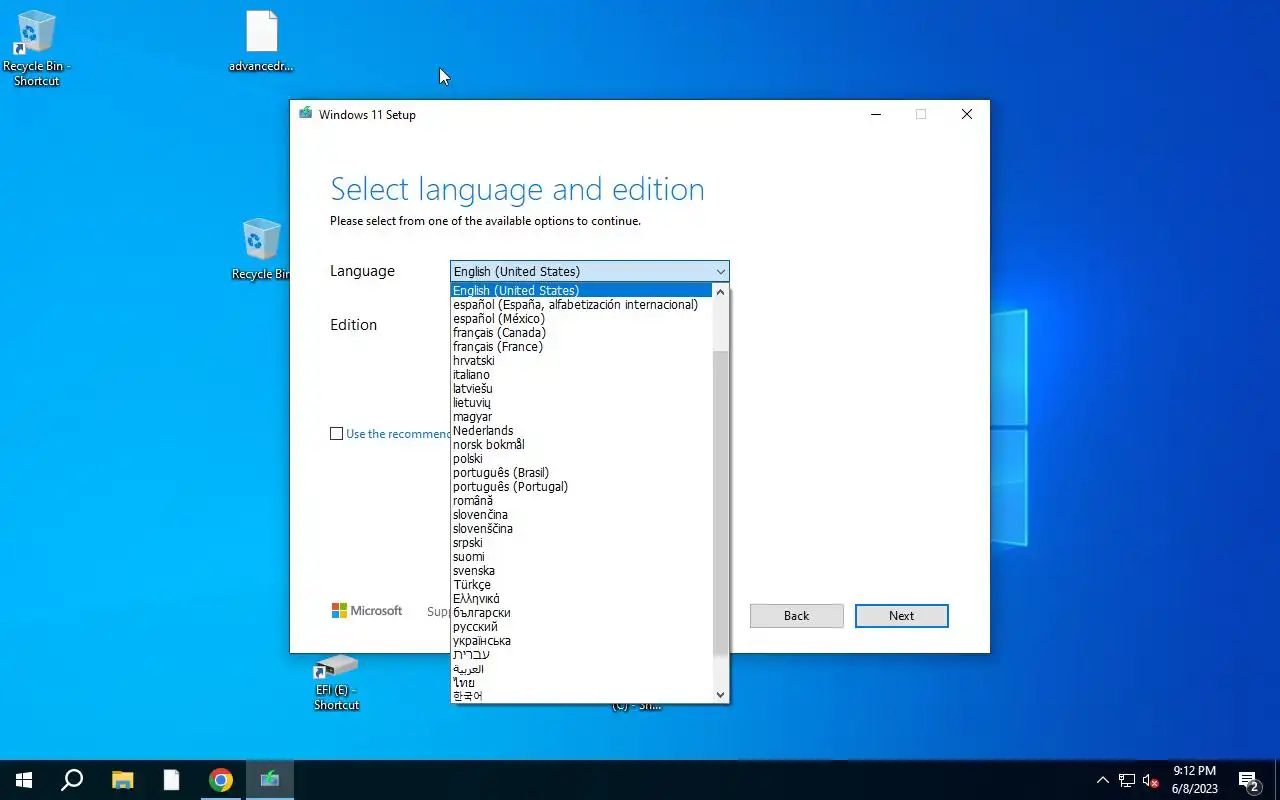Open the Windows Start menu

point(24,780)
